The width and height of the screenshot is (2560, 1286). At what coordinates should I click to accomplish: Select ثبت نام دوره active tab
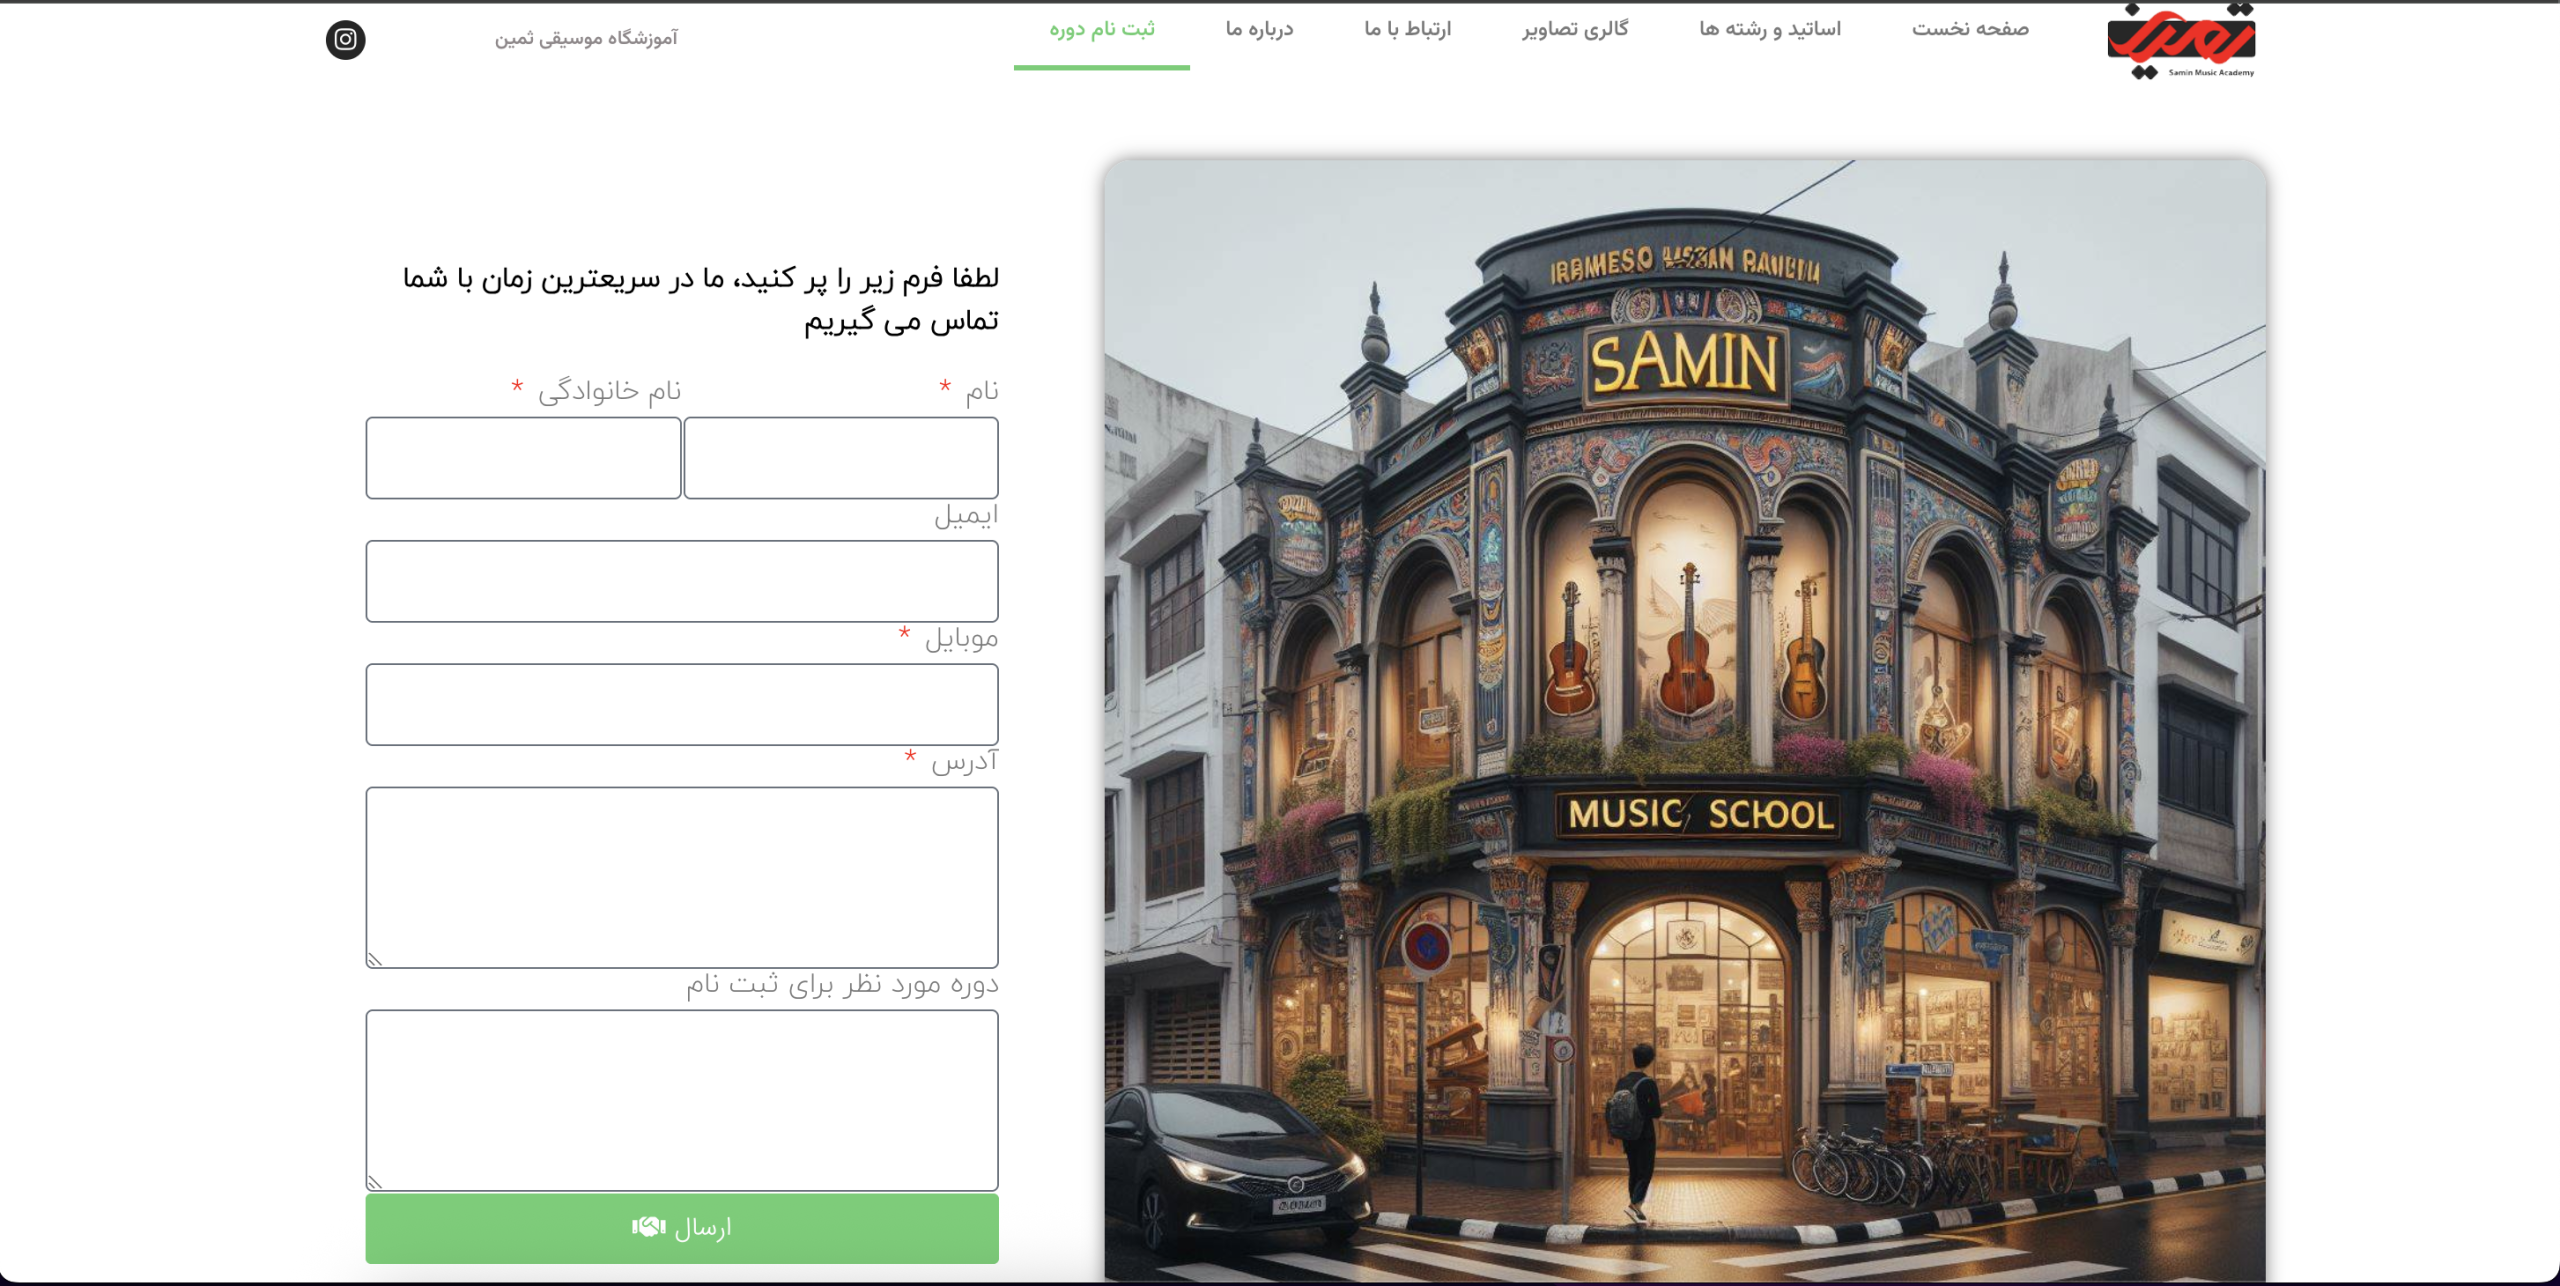tap(1101, 30)
